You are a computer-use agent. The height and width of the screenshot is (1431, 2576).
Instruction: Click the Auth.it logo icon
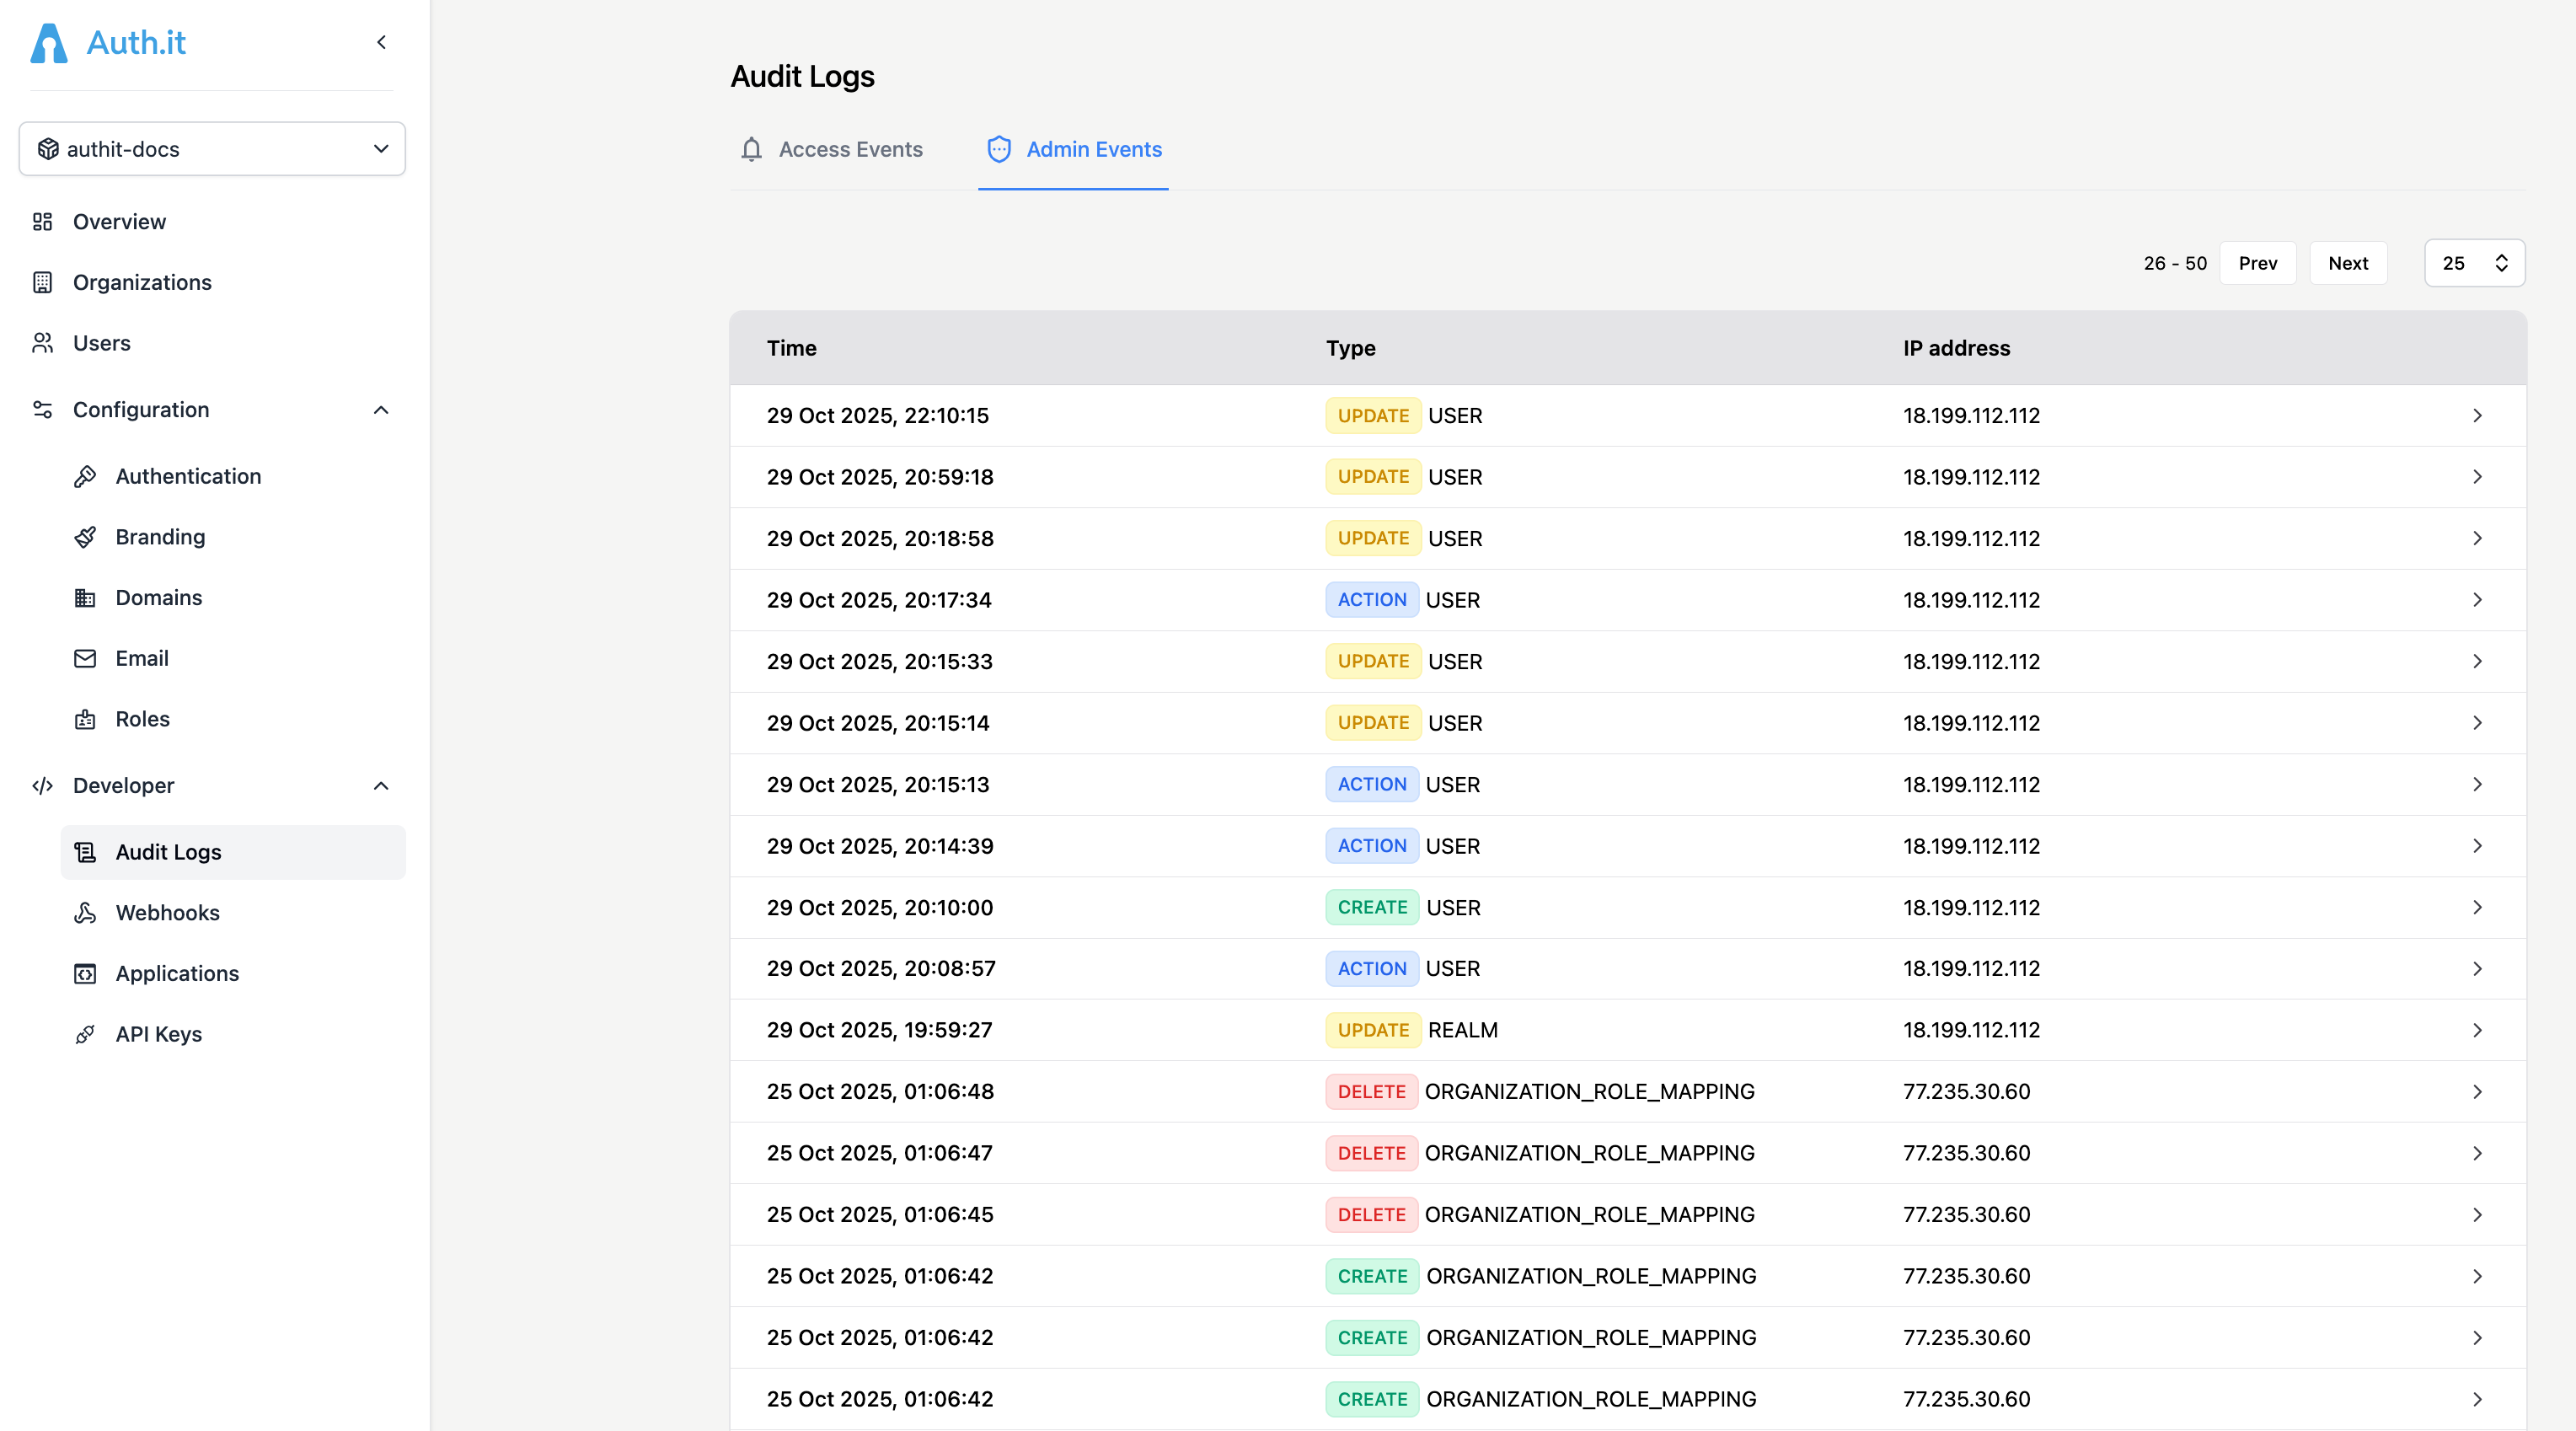point(48,43)
